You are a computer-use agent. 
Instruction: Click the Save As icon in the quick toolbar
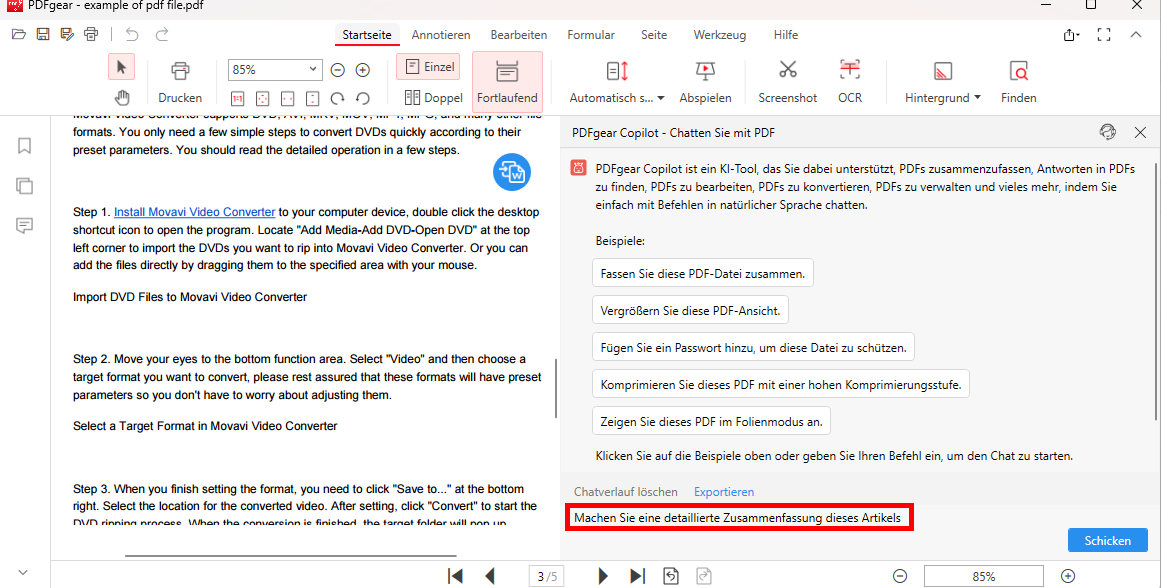(67, 34)
